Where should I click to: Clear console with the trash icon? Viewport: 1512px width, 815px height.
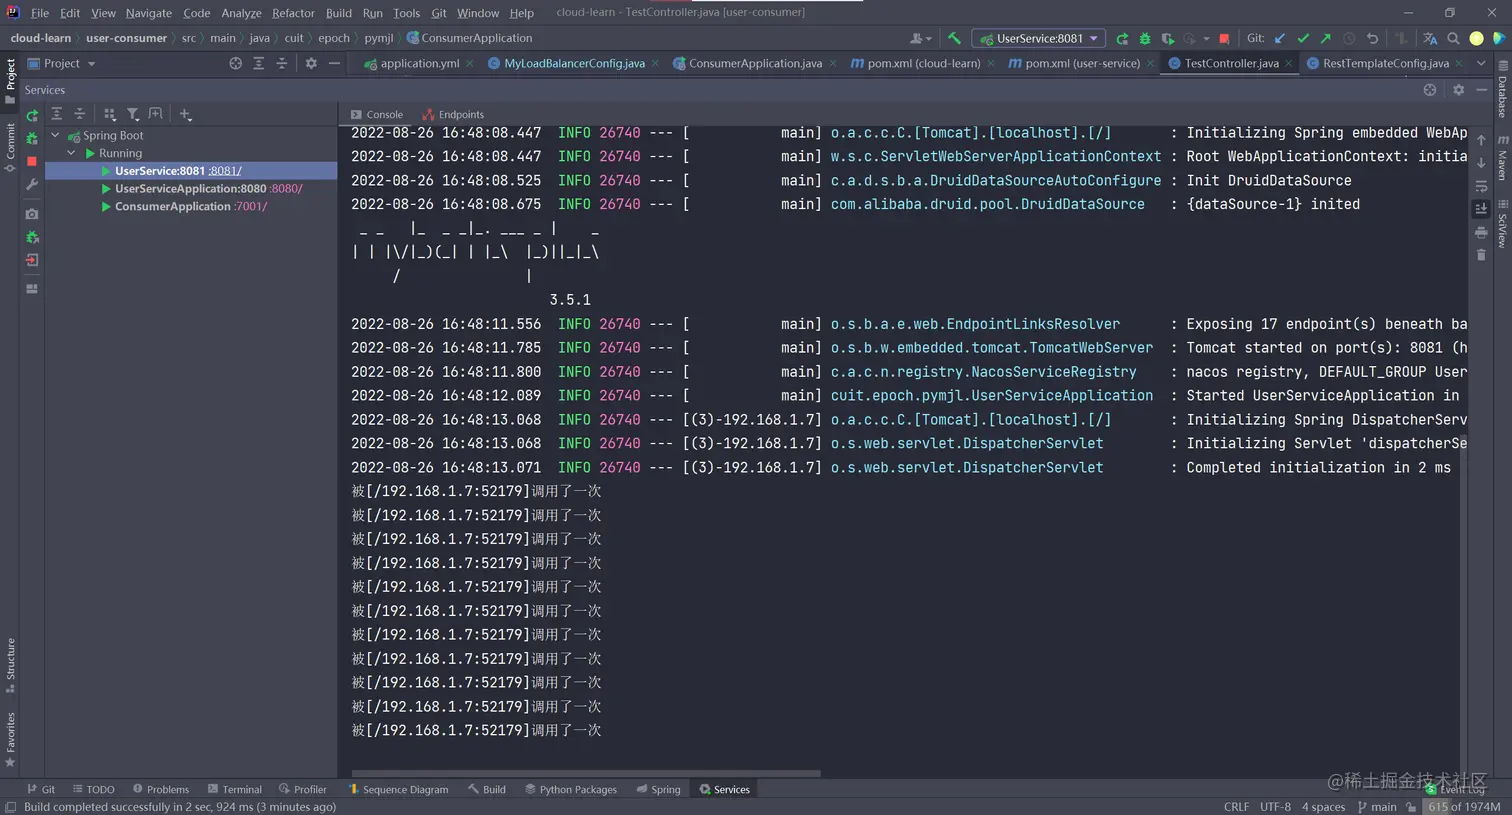pos(1481,255)
